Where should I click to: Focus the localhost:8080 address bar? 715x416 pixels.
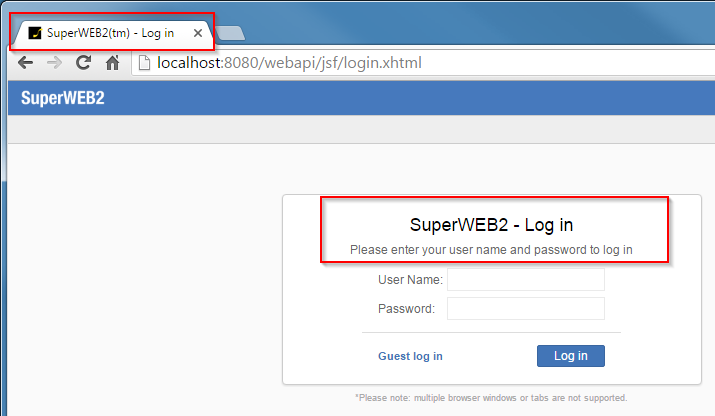400,63
